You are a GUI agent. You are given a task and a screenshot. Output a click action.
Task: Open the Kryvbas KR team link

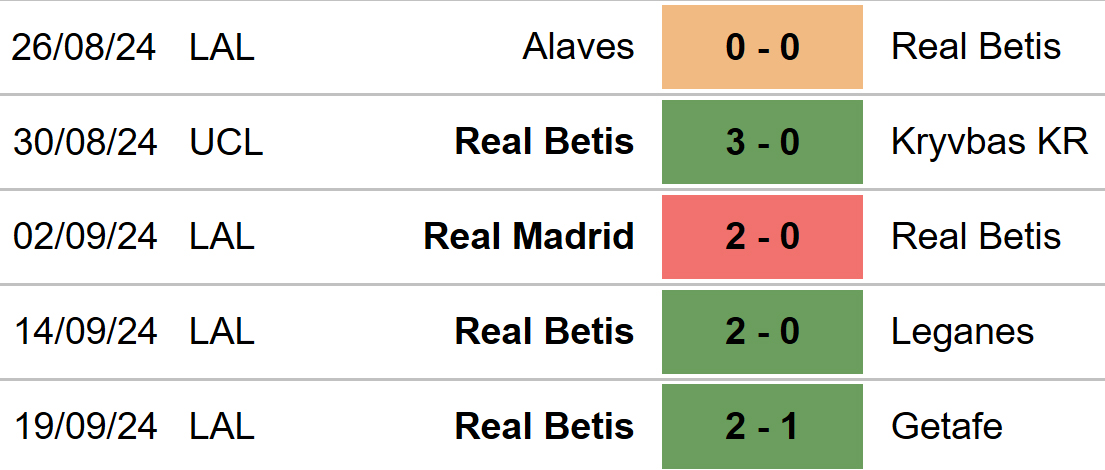coord(989,142)
